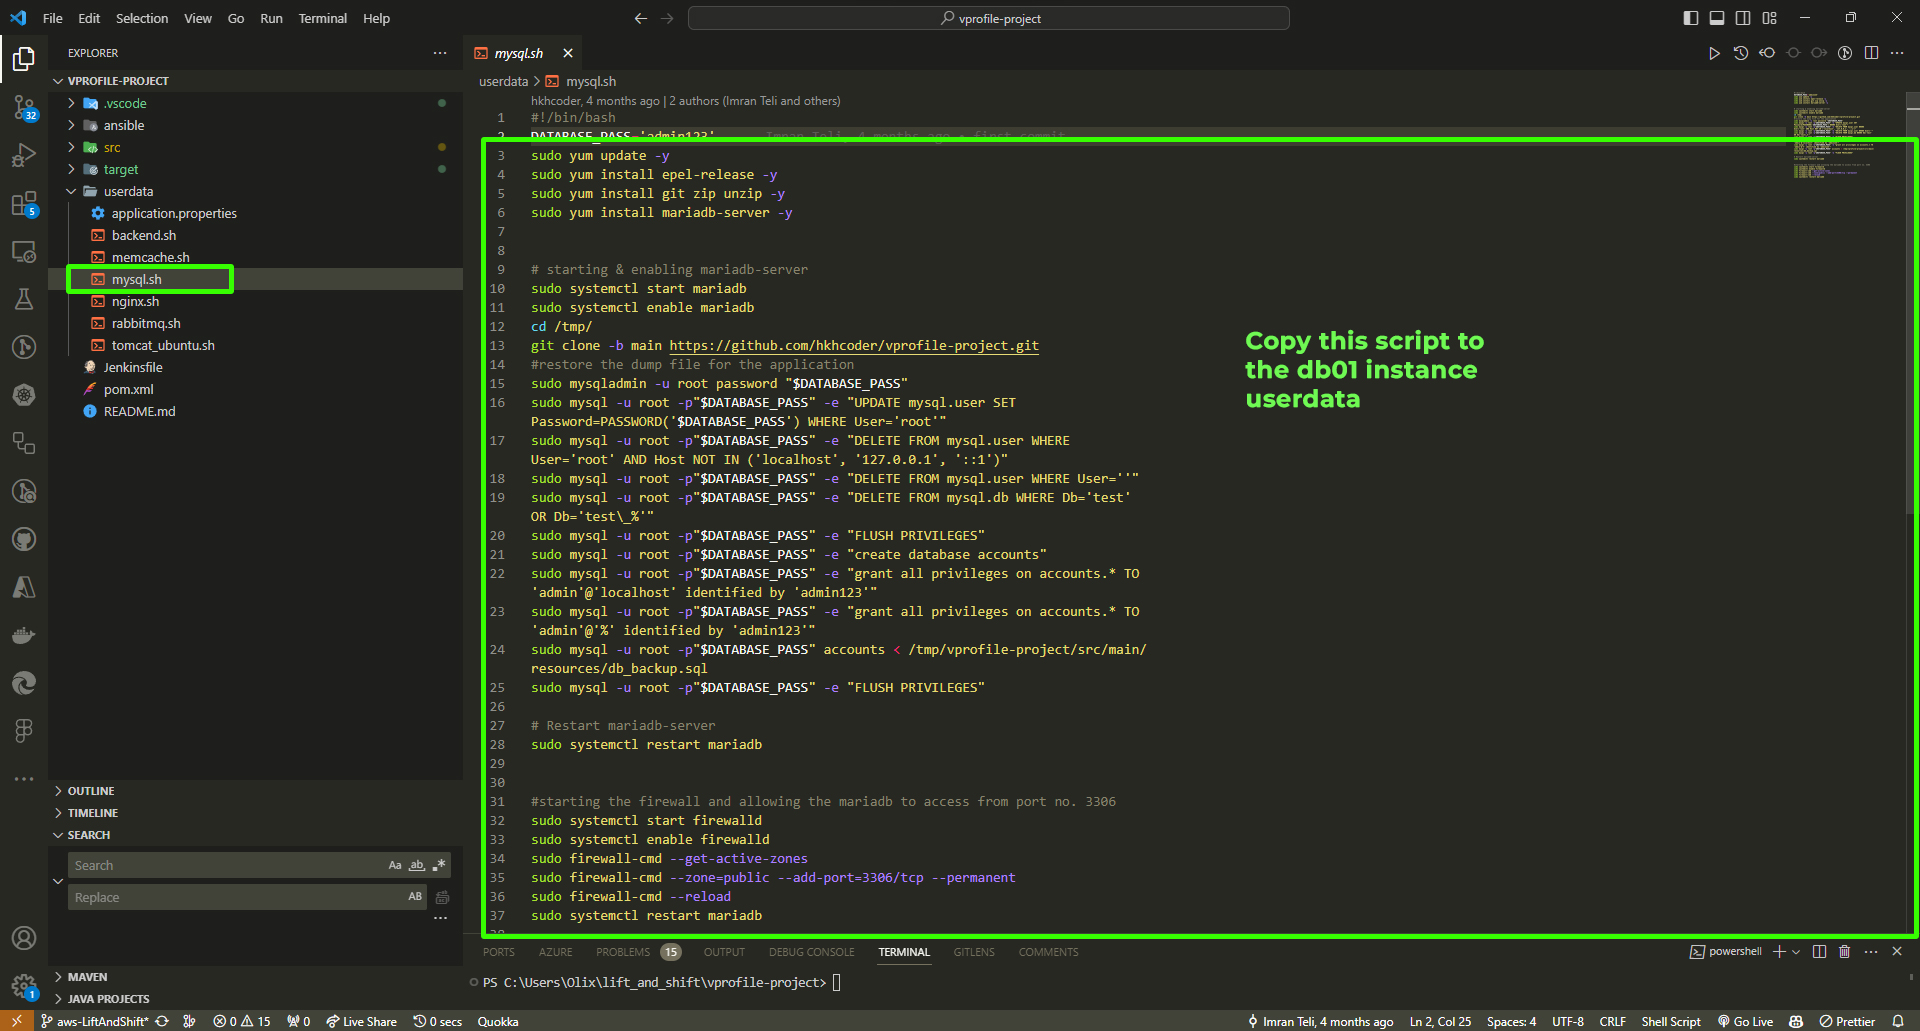Open Run and Debug view
This screenshot has width=1920, height=1031.
tap(24, 155)
